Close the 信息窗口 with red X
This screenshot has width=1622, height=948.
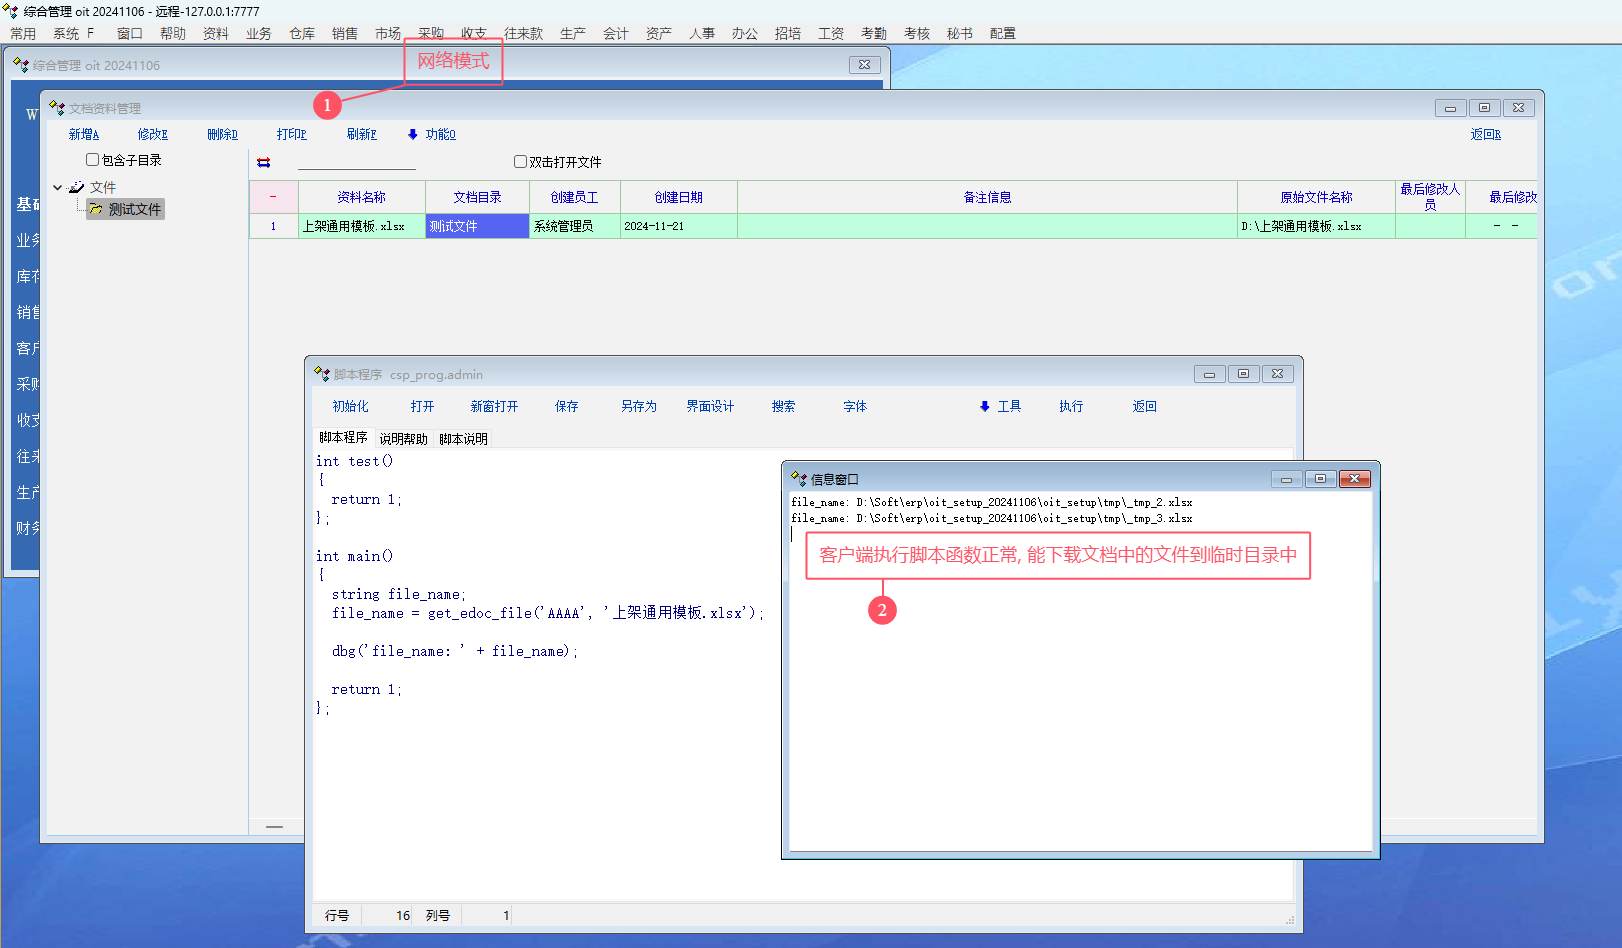[1354, 479]
